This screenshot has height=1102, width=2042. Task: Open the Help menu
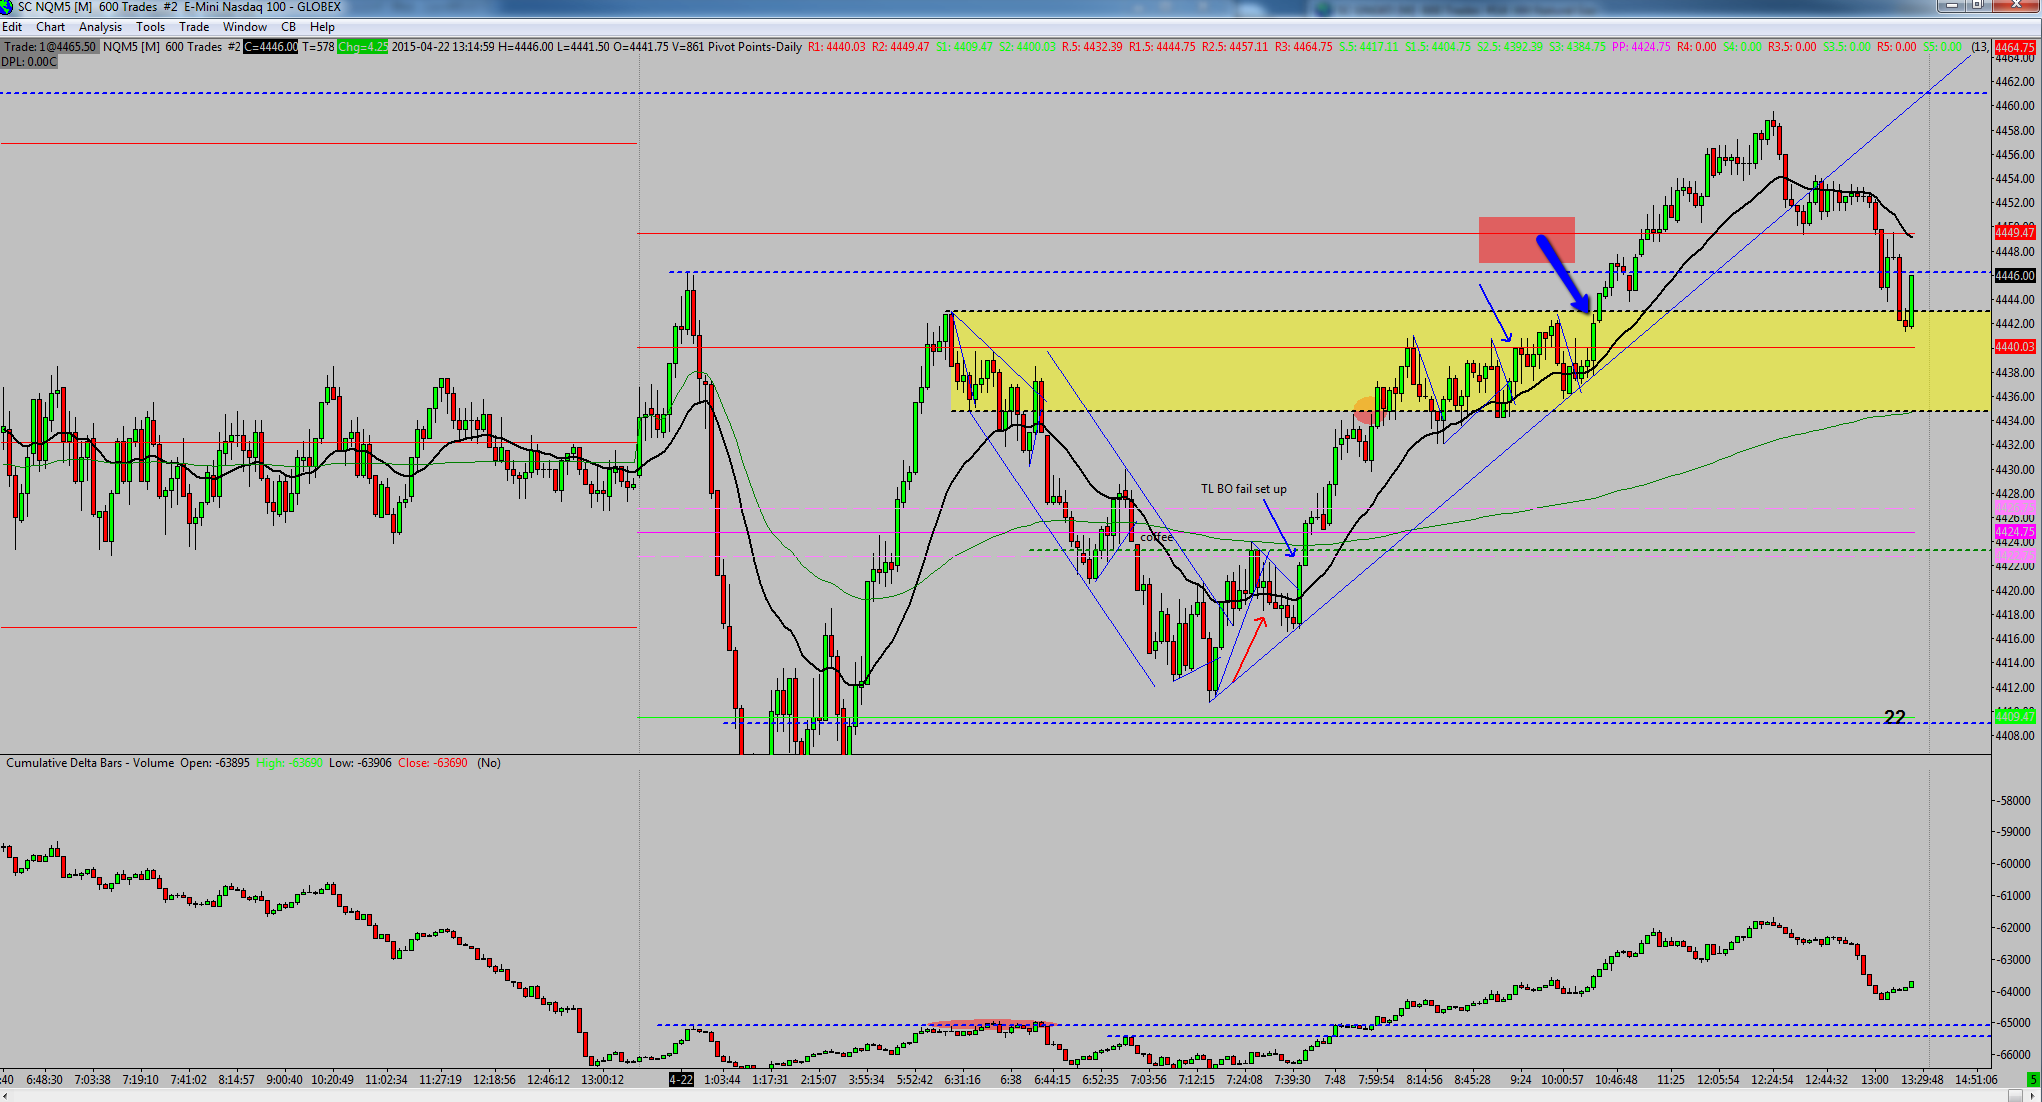322,27
